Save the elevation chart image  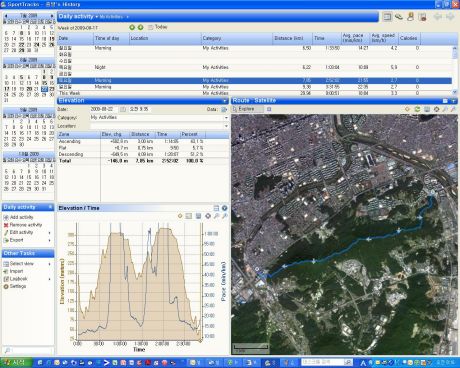(198, 216)
